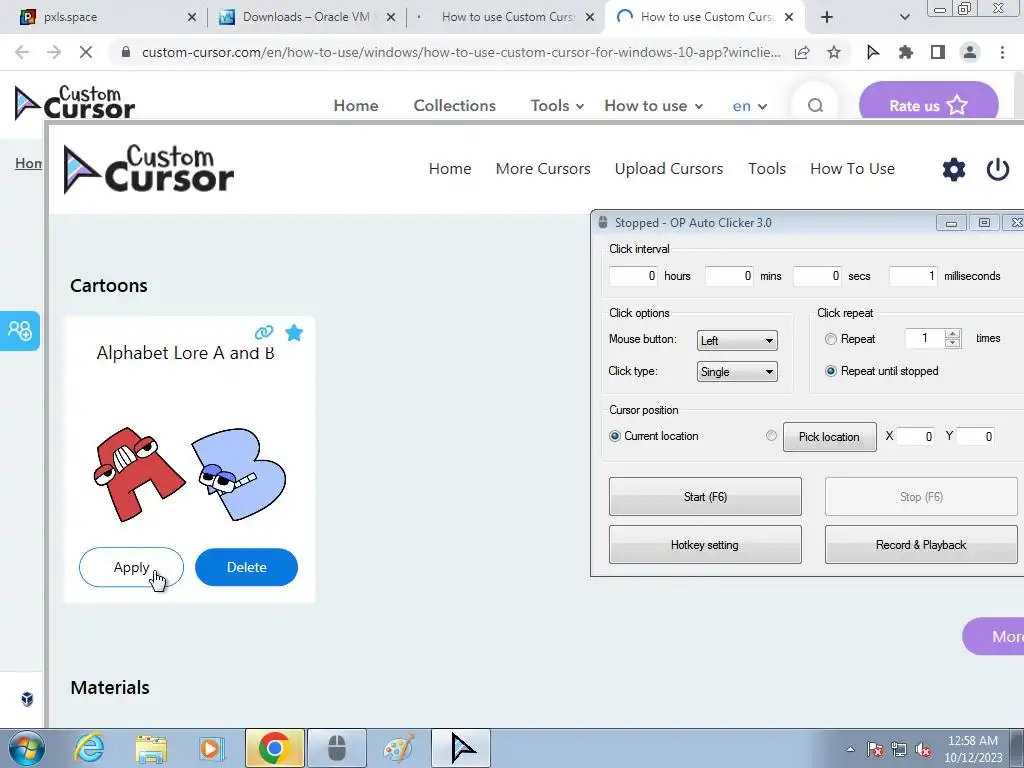Open Chrome three-dot menu

(x=1002, y=52)
